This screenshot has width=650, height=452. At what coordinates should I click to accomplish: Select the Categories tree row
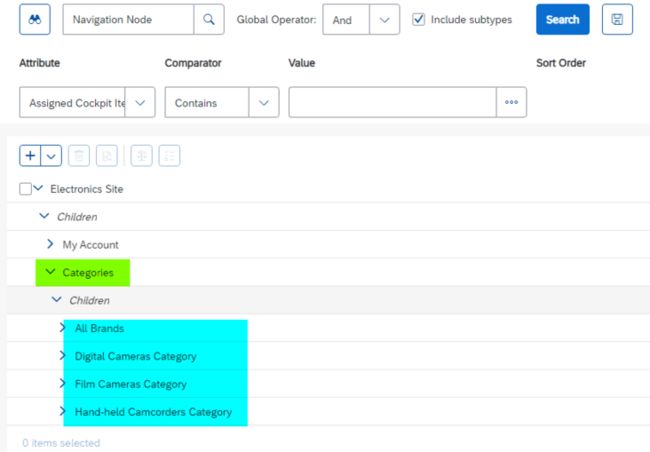point(328,272)
